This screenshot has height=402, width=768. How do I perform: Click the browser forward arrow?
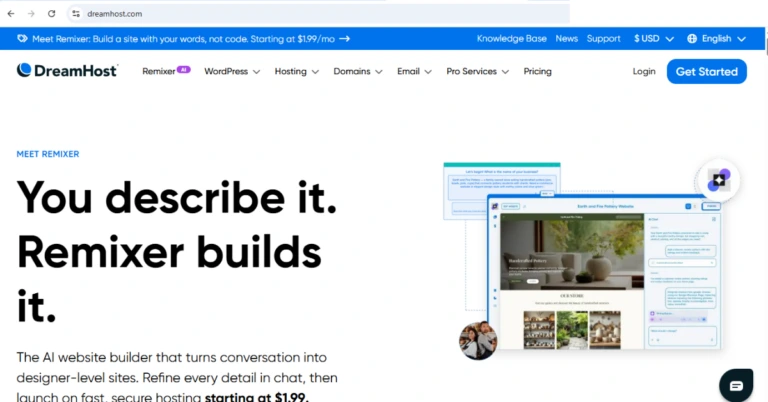(31, 14)
